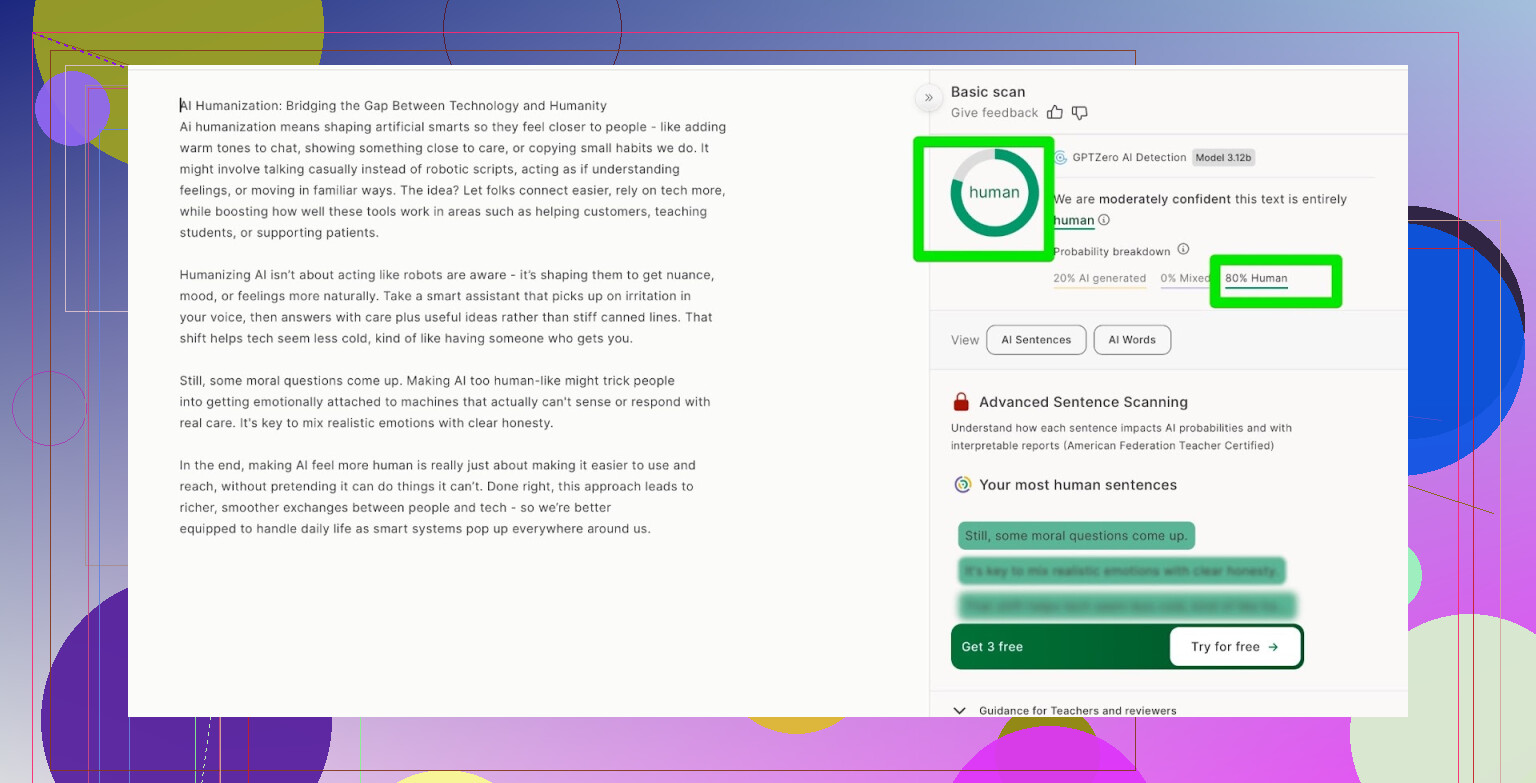The height and width of the screenshot is (783, 1536).
Task: Click the Model 3.12b badge
Action: pos(1224,157)
